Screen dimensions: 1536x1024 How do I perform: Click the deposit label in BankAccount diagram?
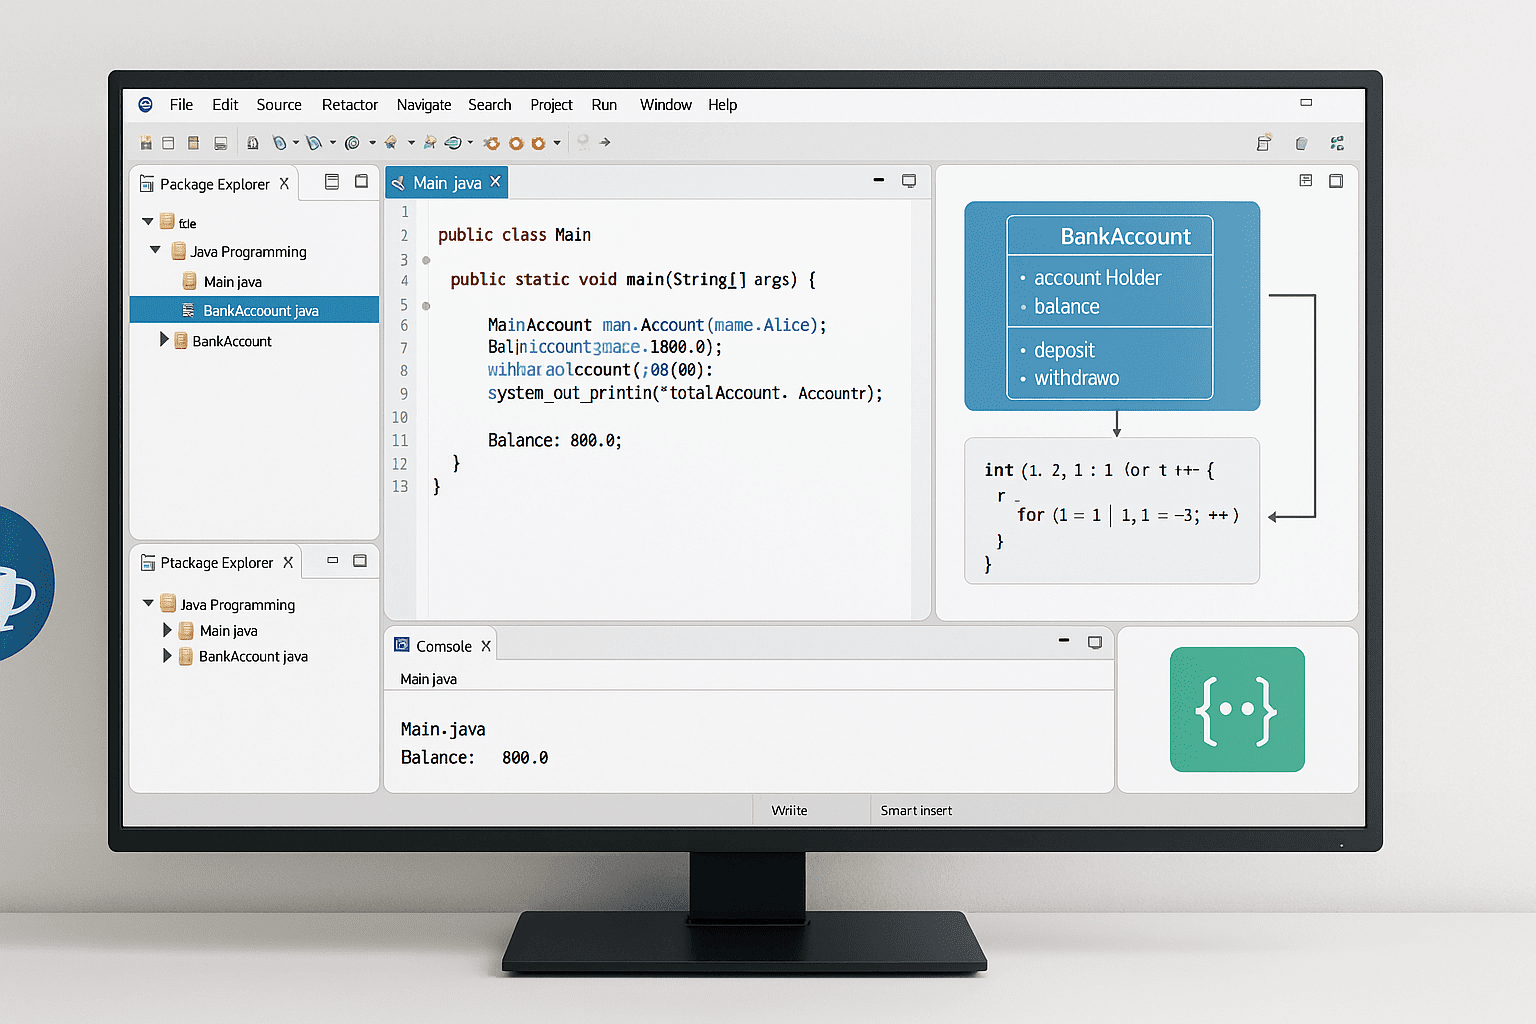click(x=1064, y=350)
